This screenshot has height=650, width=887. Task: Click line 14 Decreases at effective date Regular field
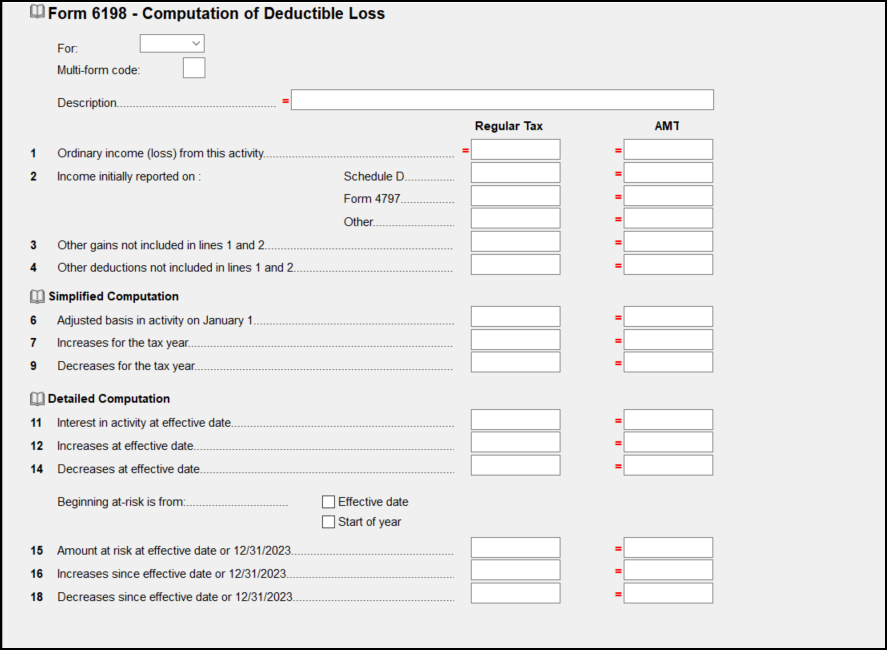[x=515, y=466]
